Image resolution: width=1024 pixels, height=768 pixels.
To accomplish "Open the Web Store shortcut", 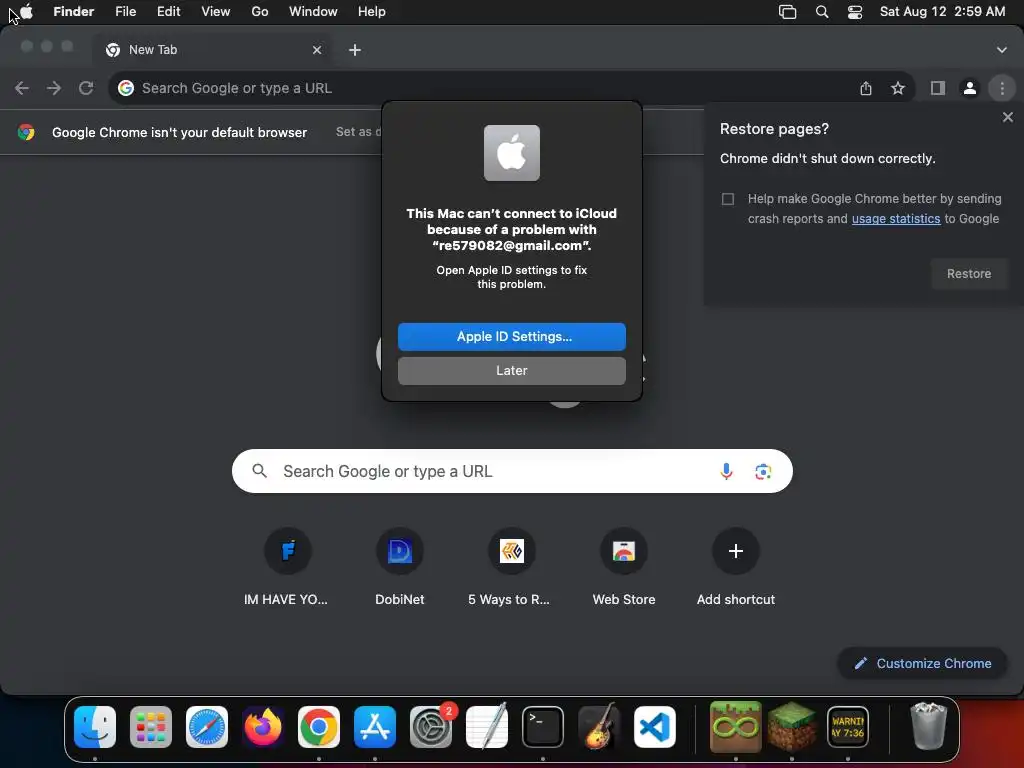I will coord(624,567).
